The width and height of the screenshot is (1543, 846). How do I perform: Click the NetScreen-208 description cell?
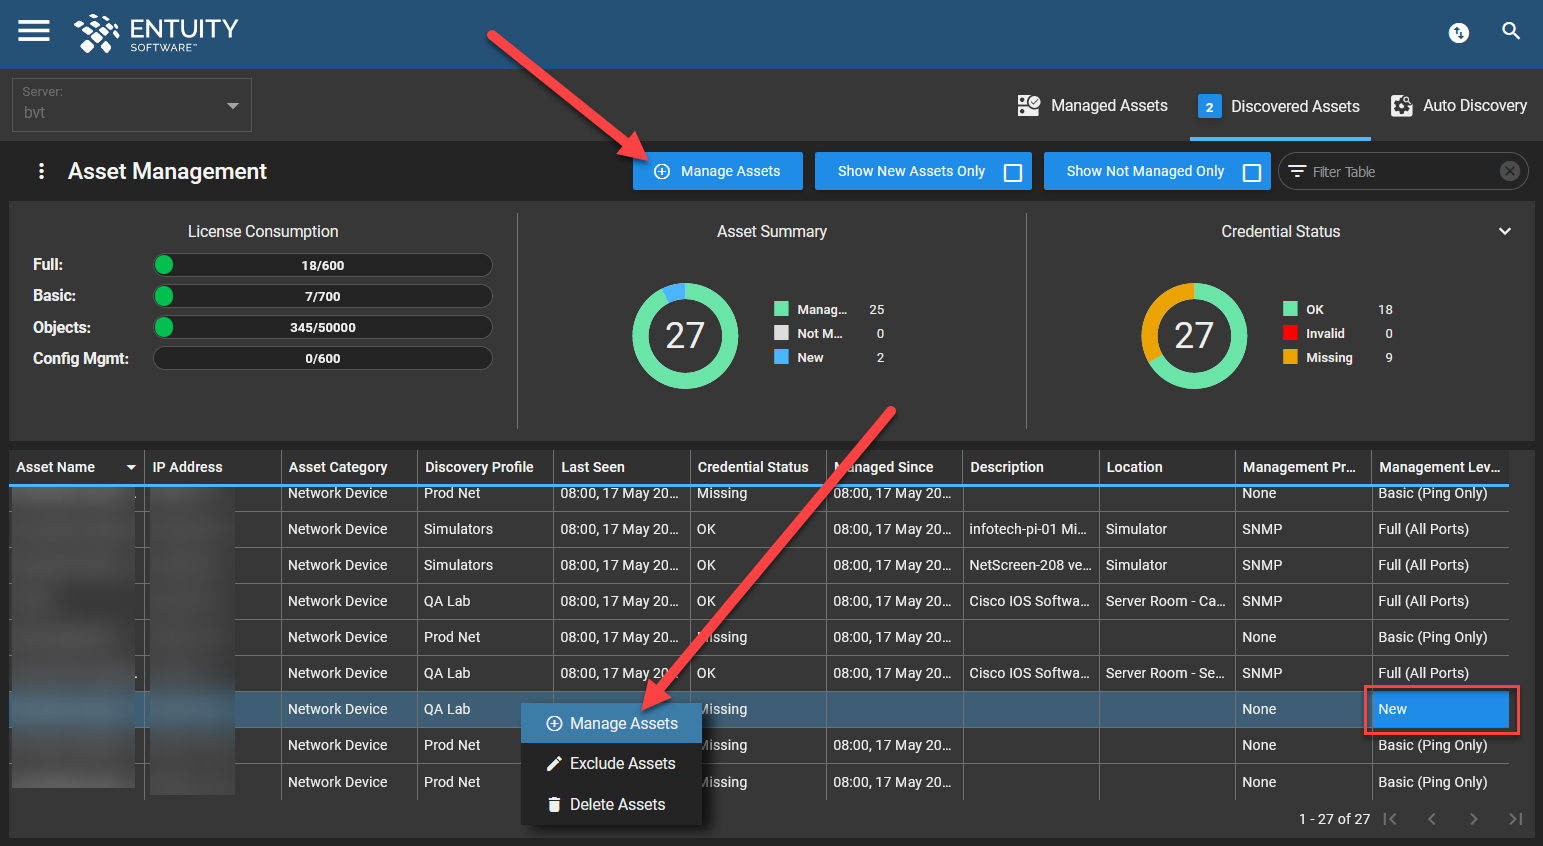(x=1030, y=565)
